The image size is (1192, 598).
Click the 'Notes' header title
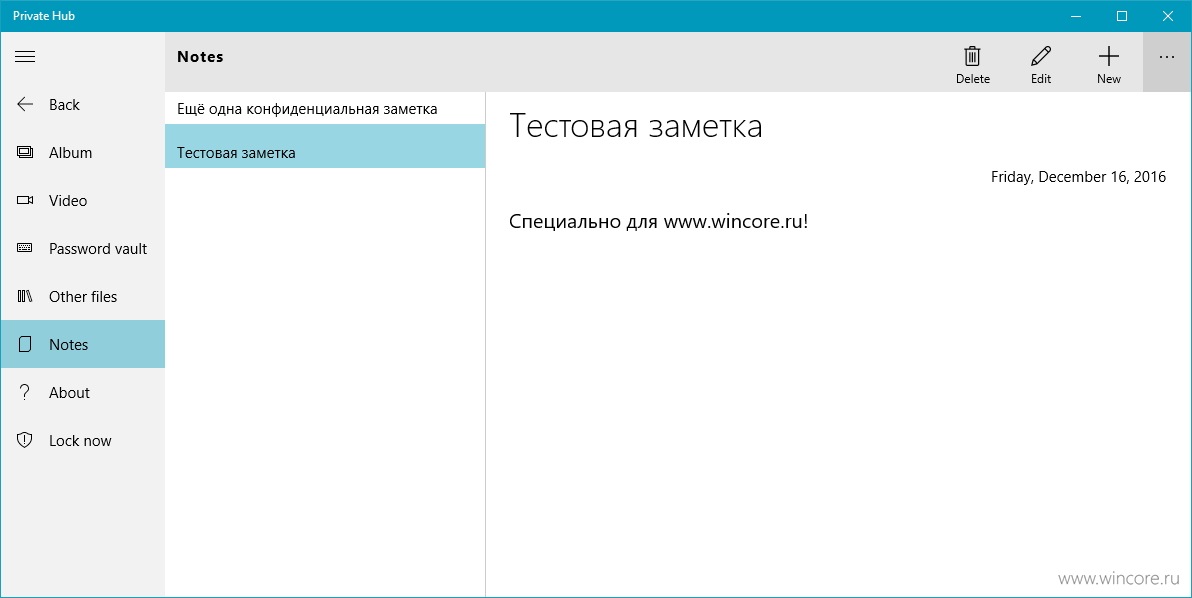200,57
